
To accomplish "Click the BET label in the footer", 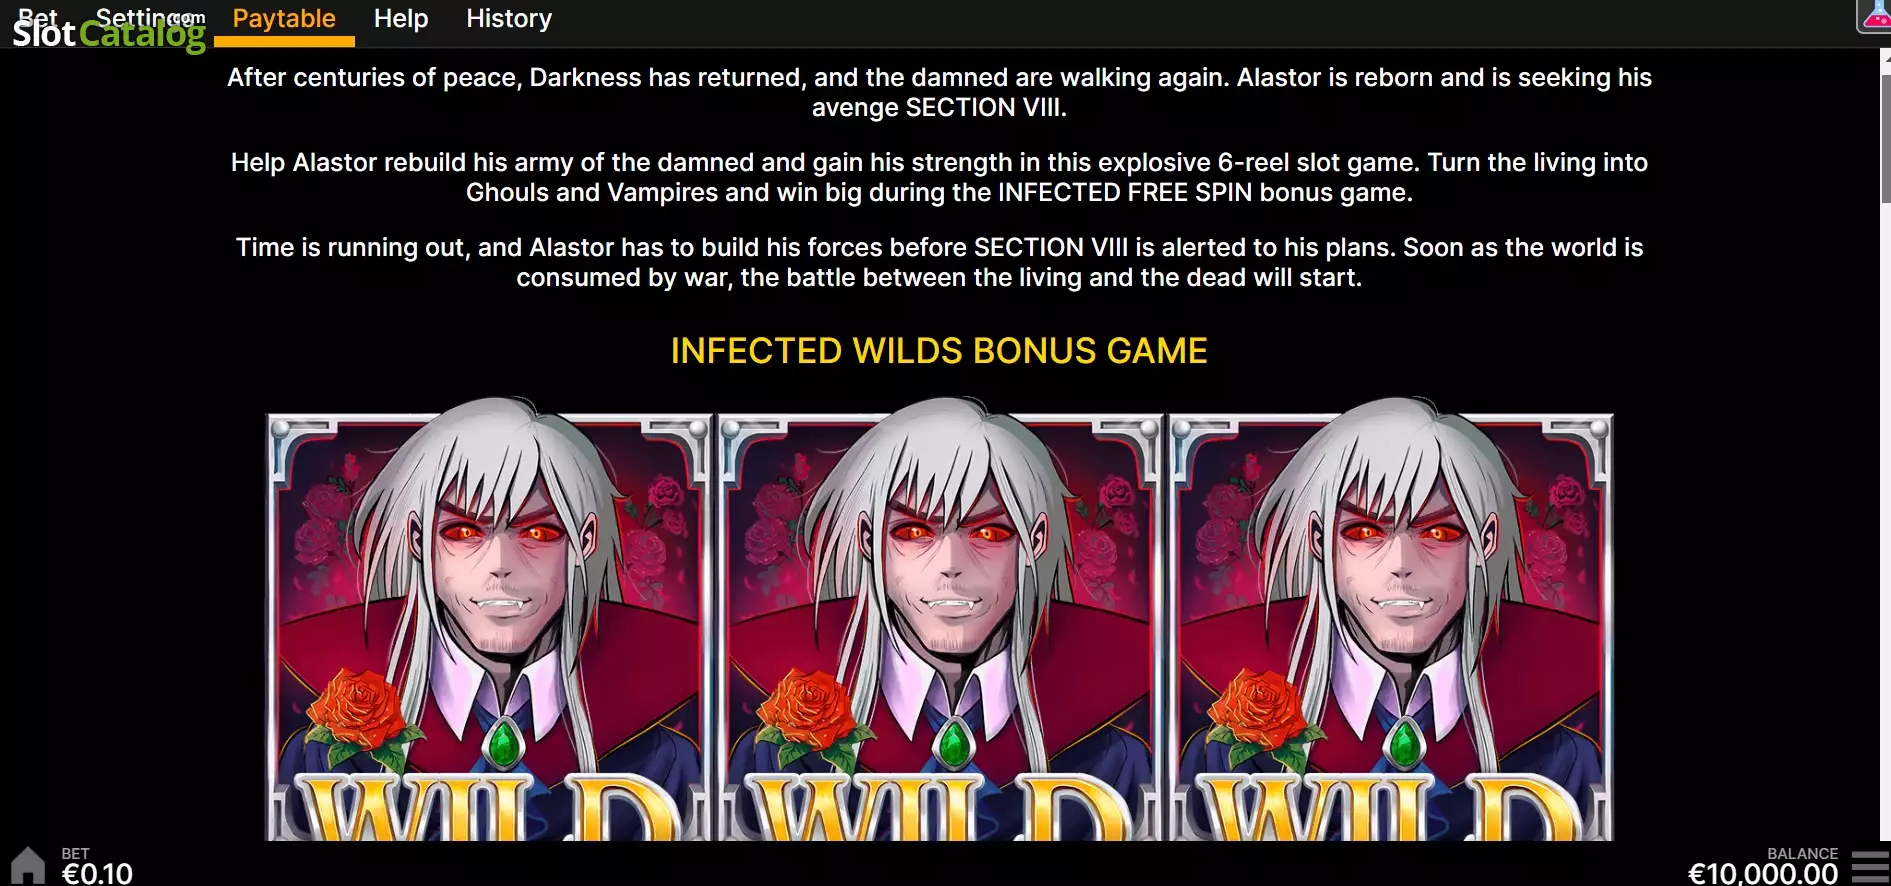I will [x=75, y=853].
